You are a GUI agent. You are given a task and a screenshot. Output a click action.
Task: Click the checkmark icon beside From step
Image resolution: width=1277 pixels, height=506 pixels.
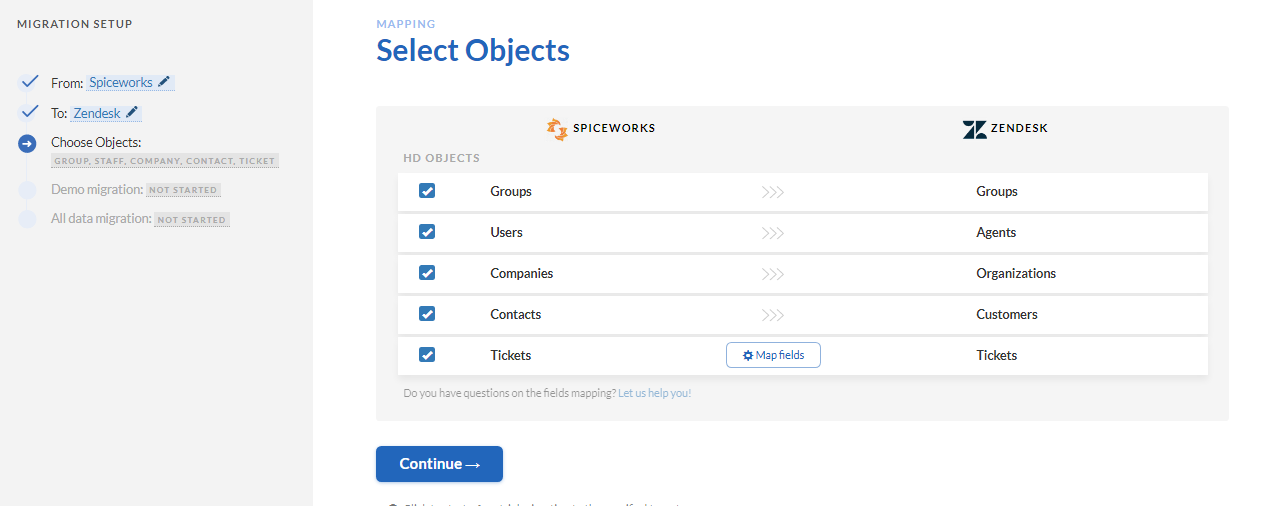29,82
